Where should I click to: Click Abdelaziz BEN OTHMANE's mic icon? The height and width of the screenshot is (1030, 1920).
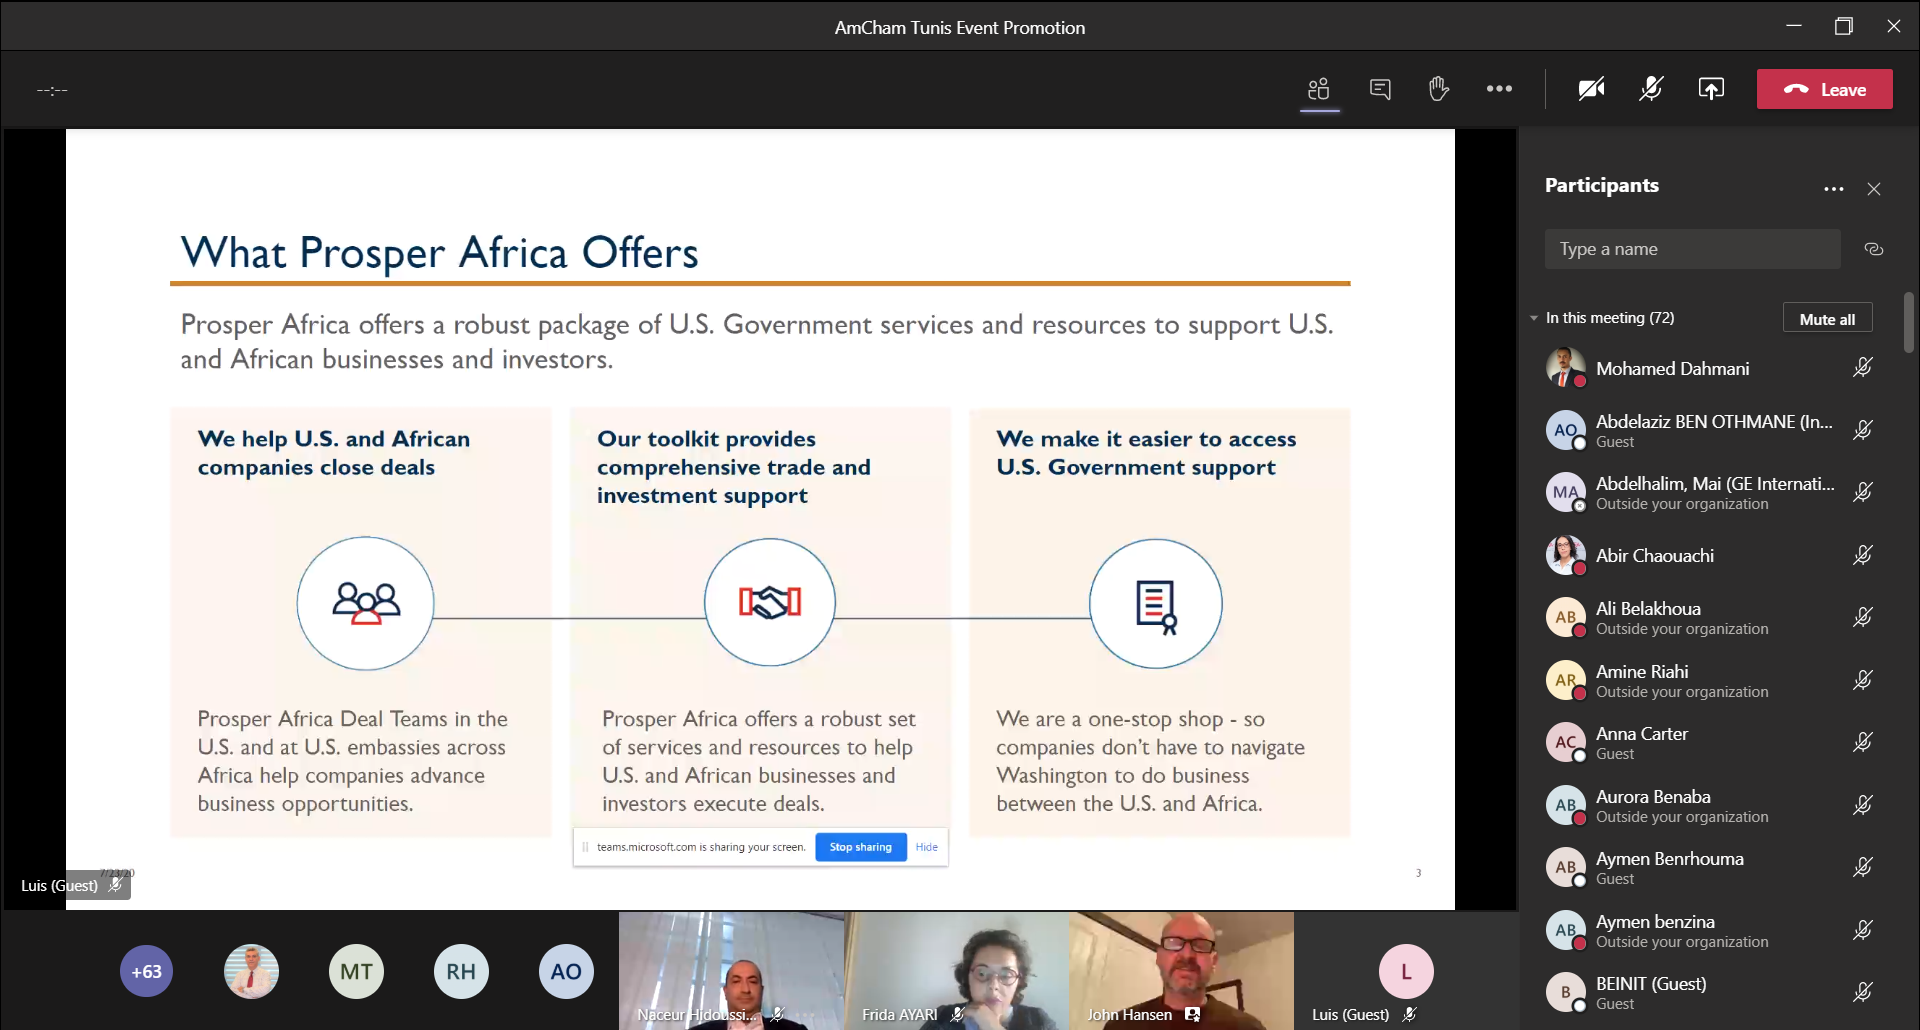1862,430
